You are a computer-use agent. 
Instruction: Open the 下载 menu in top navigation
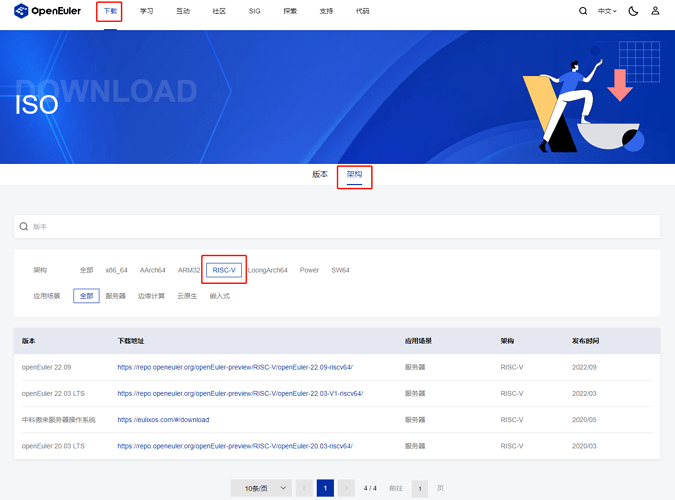[x=110, y=11]
